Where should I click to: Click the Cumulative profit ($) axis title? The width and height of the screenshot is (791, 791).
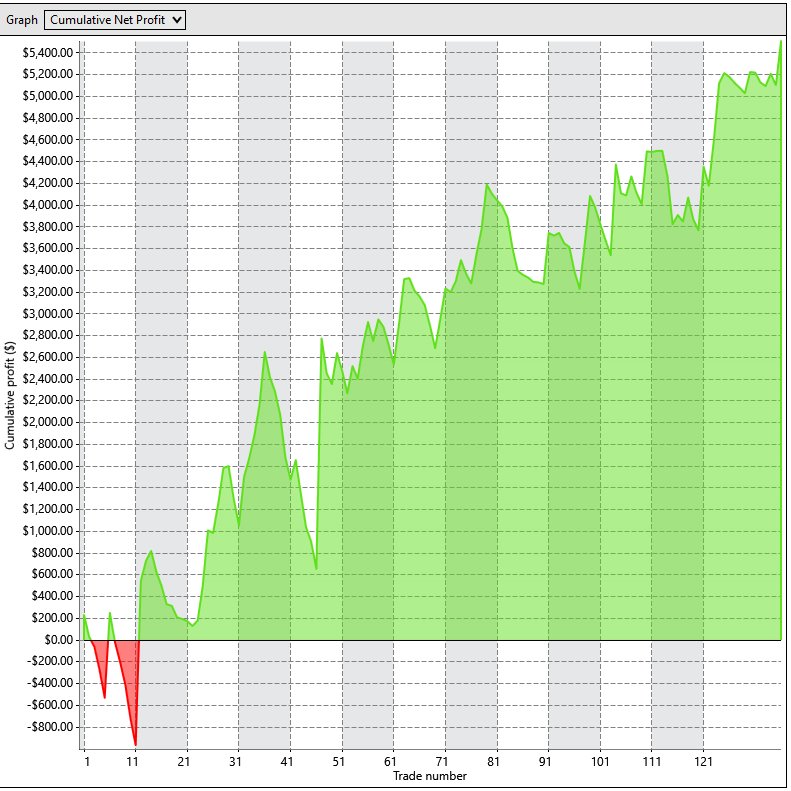pyautogui.click(x=10, y=396)
